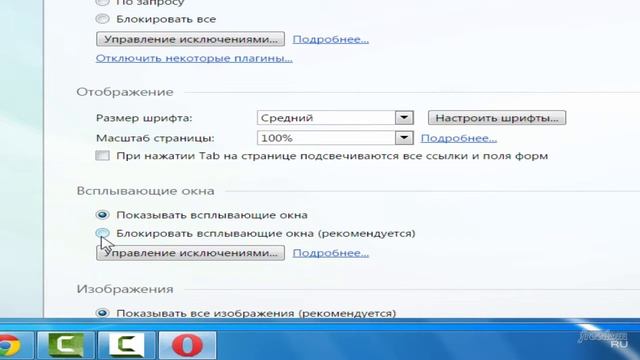Open the white Camtasia taskbar icon
This screenshot has width=640, height=360.
[127, 345]
